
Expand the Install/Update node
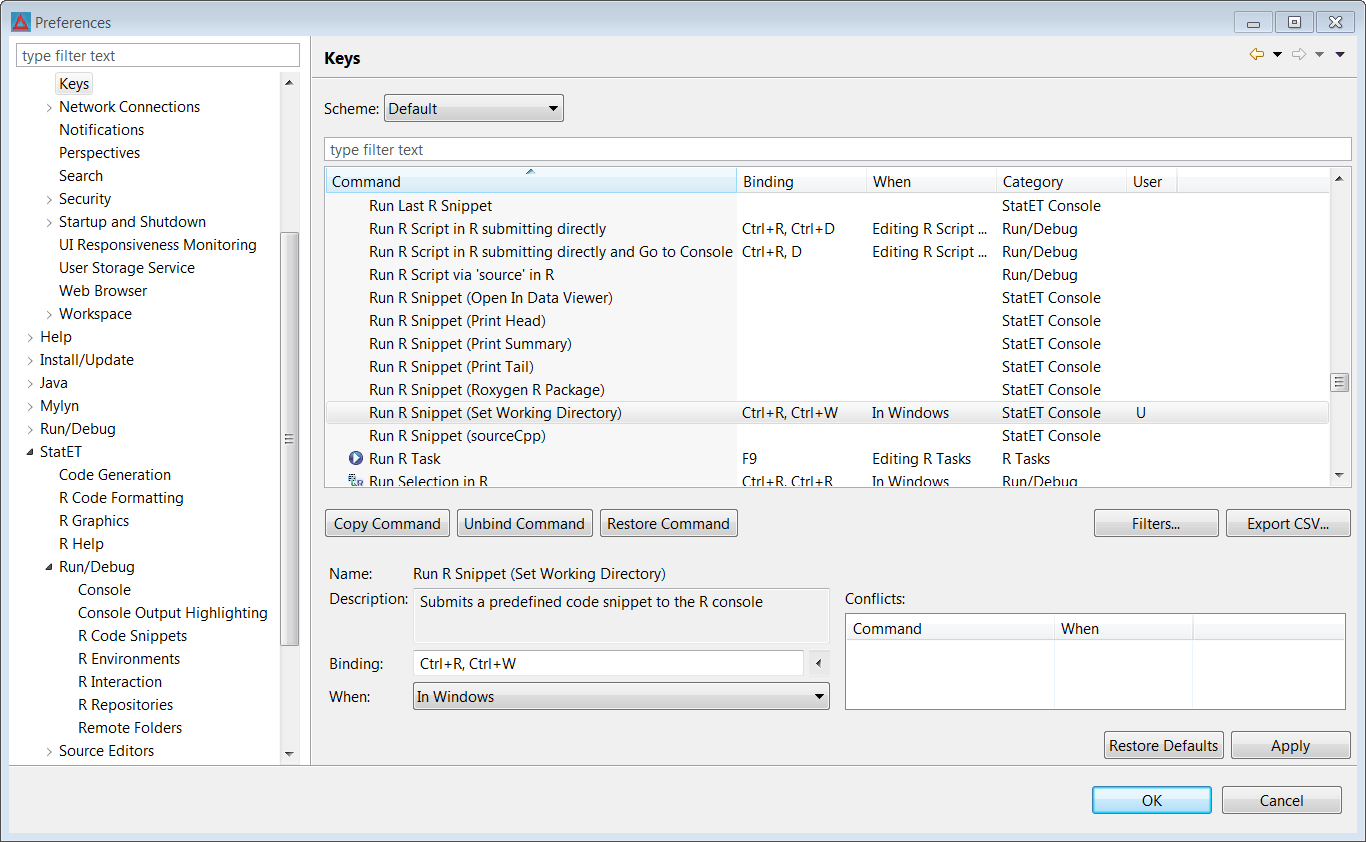30,360
